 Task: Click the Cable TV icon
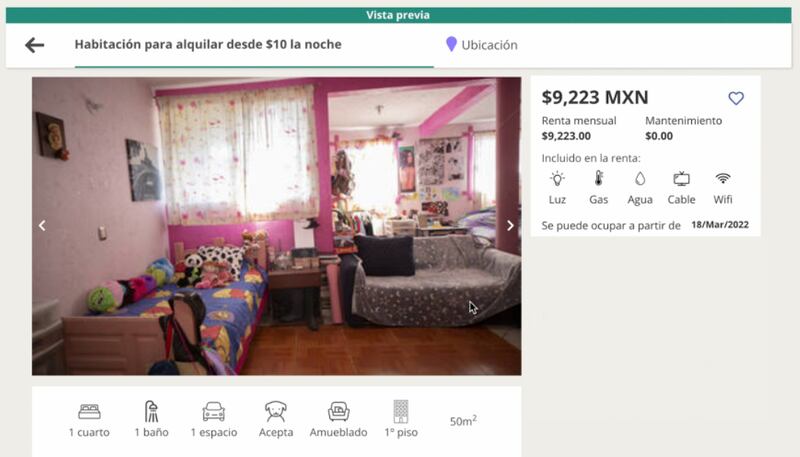(681, 179)
